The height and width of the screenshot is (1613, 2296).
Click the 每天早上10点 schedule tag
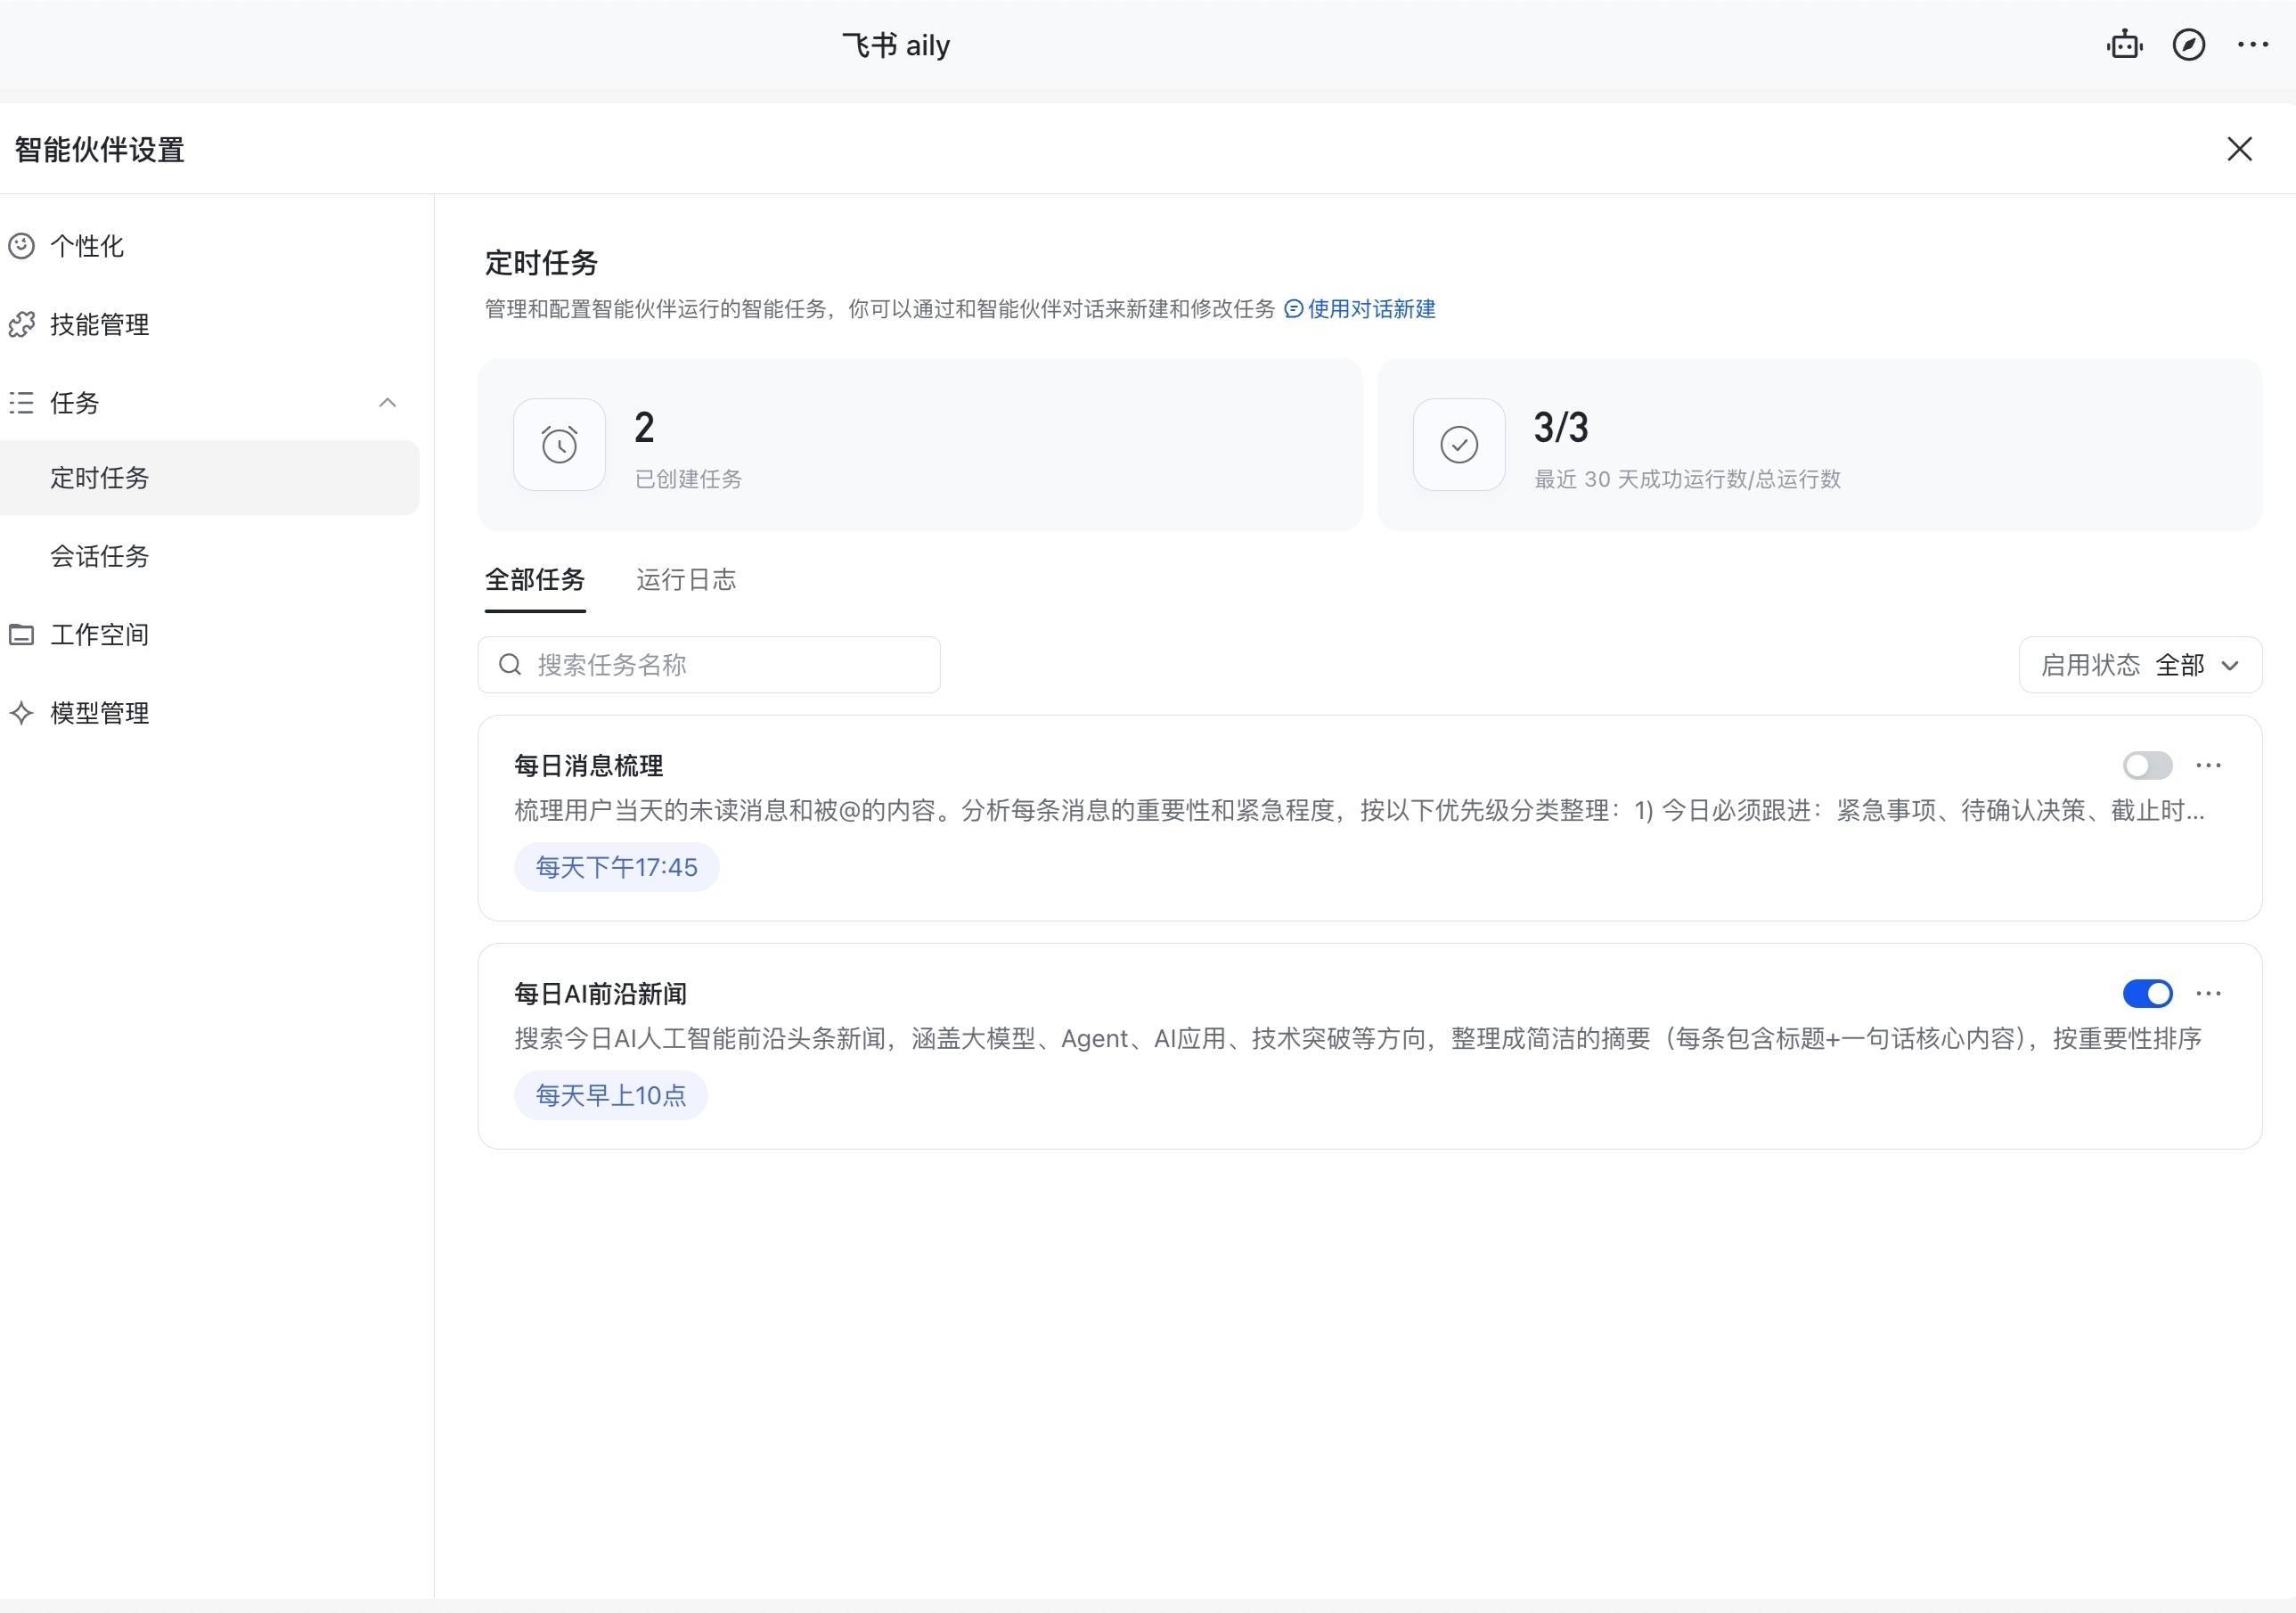(x=610, y=1095)
